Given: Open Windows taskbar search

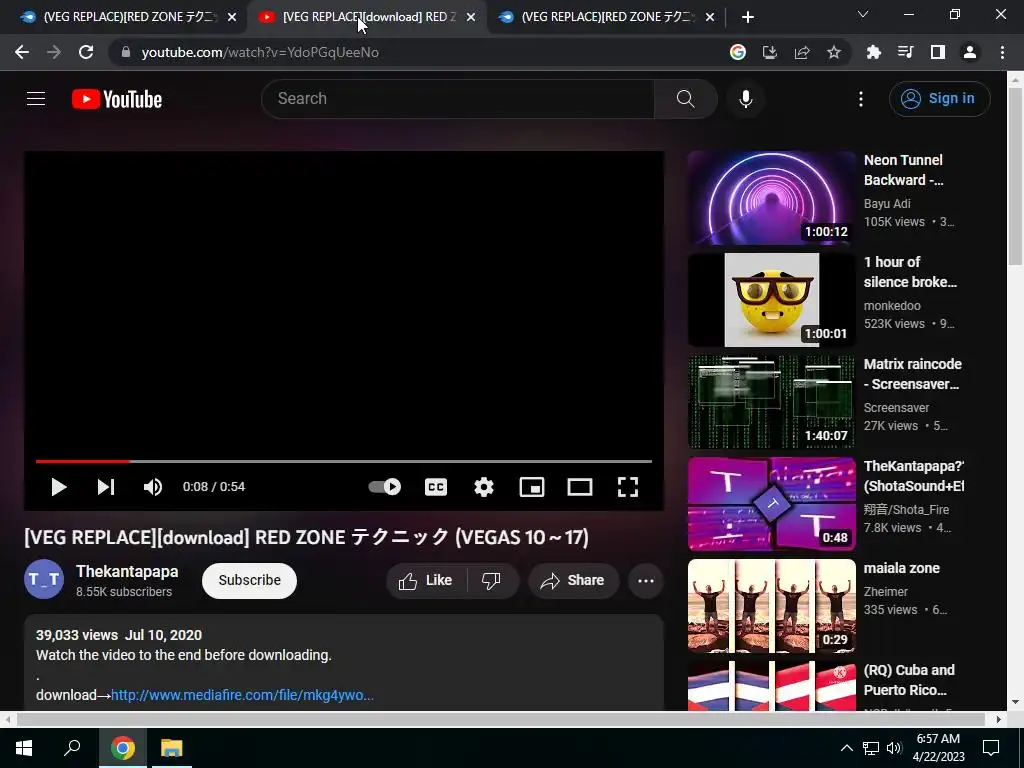Looking at the screenshot, I should [x=72, y=748].
